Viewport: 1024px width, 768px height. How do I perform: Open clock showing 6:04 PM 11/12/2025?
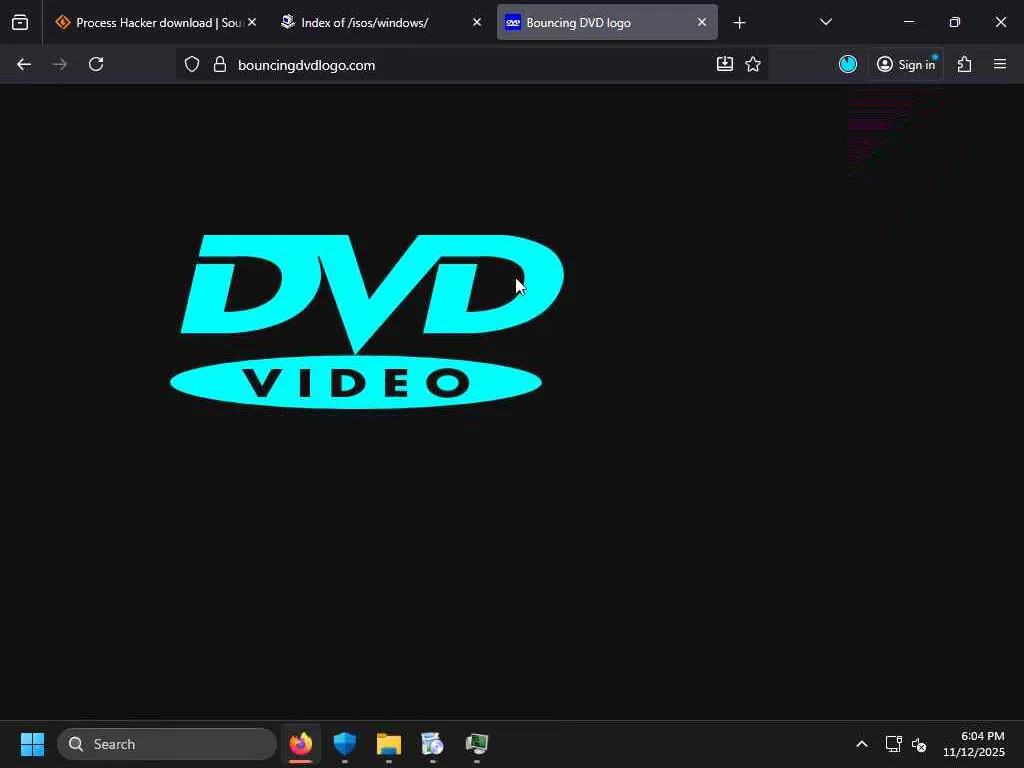click(x=974, y=744)
